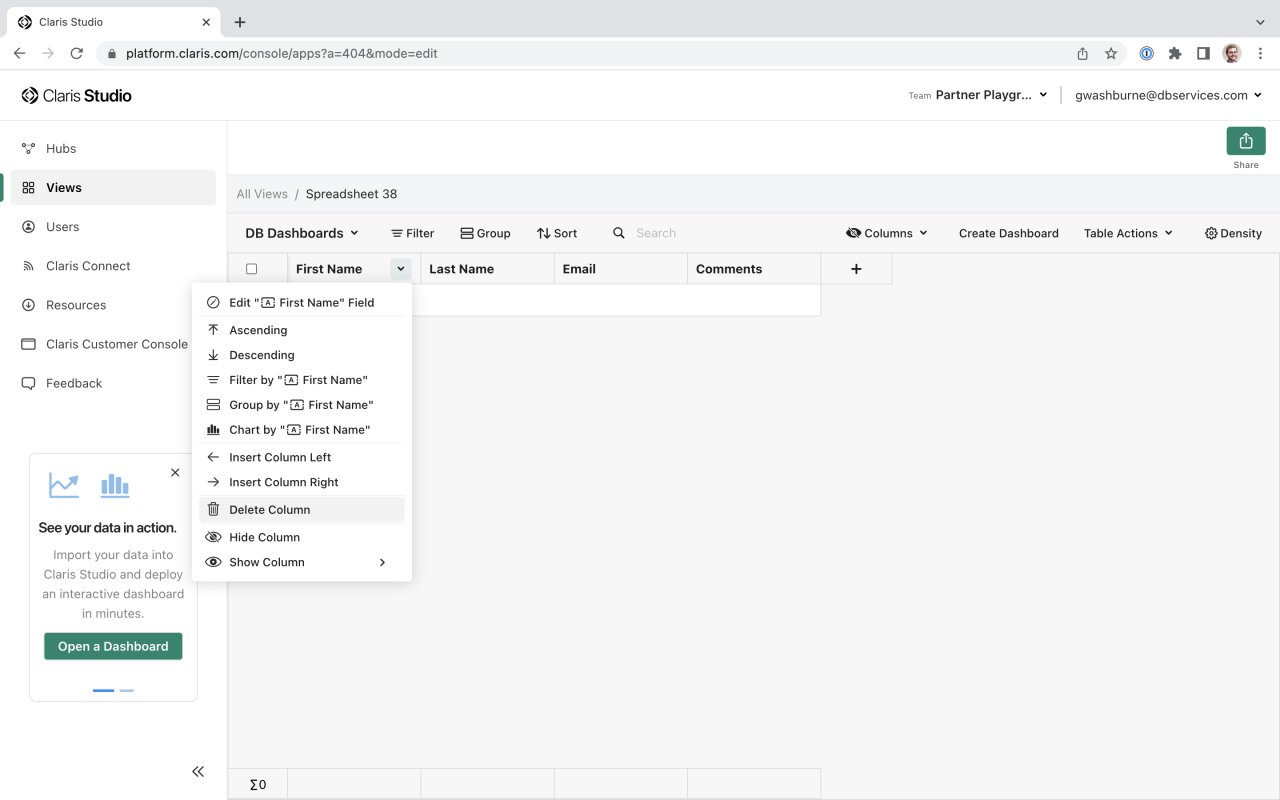Select the Email column header
Viewport: 1280px width, 800px height.
(x=621, y=269)
